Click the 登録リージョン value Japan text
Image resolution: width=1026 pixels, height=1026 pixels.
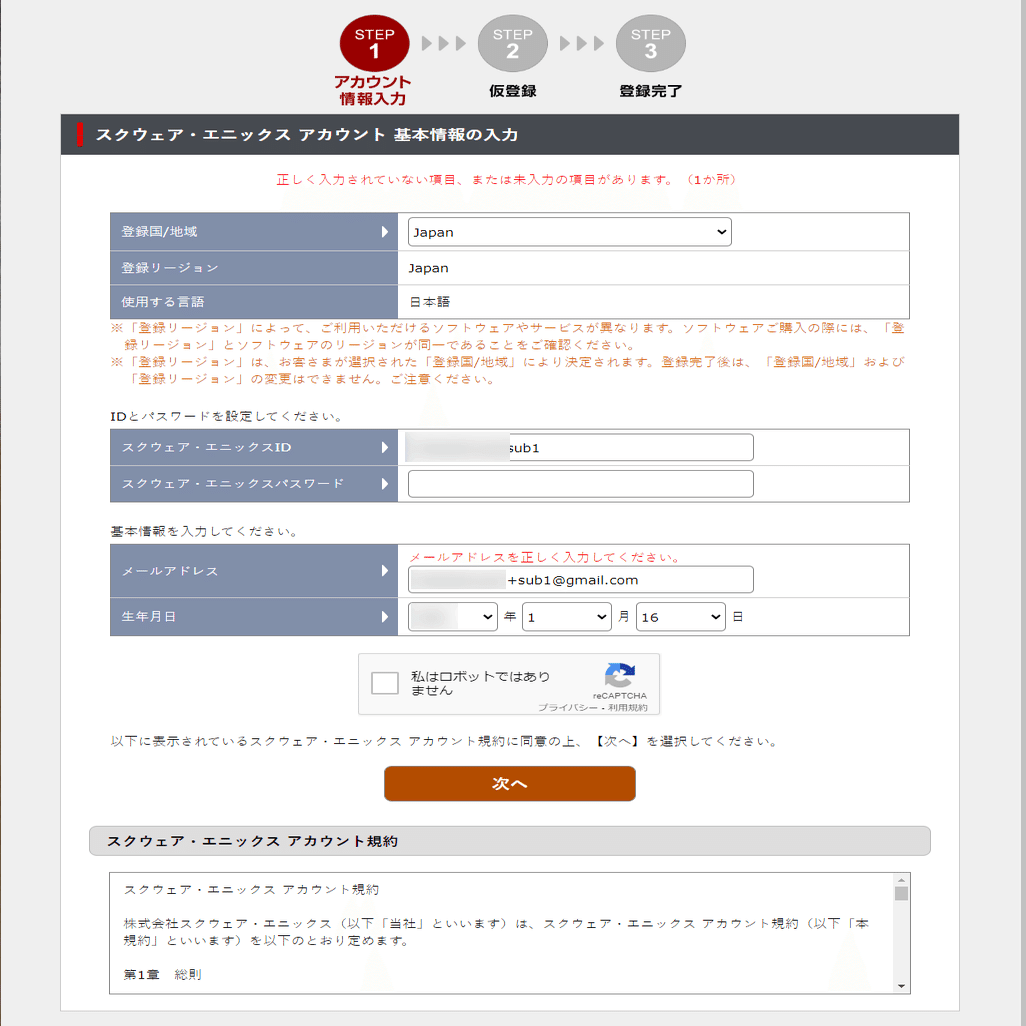click(428, 268)
